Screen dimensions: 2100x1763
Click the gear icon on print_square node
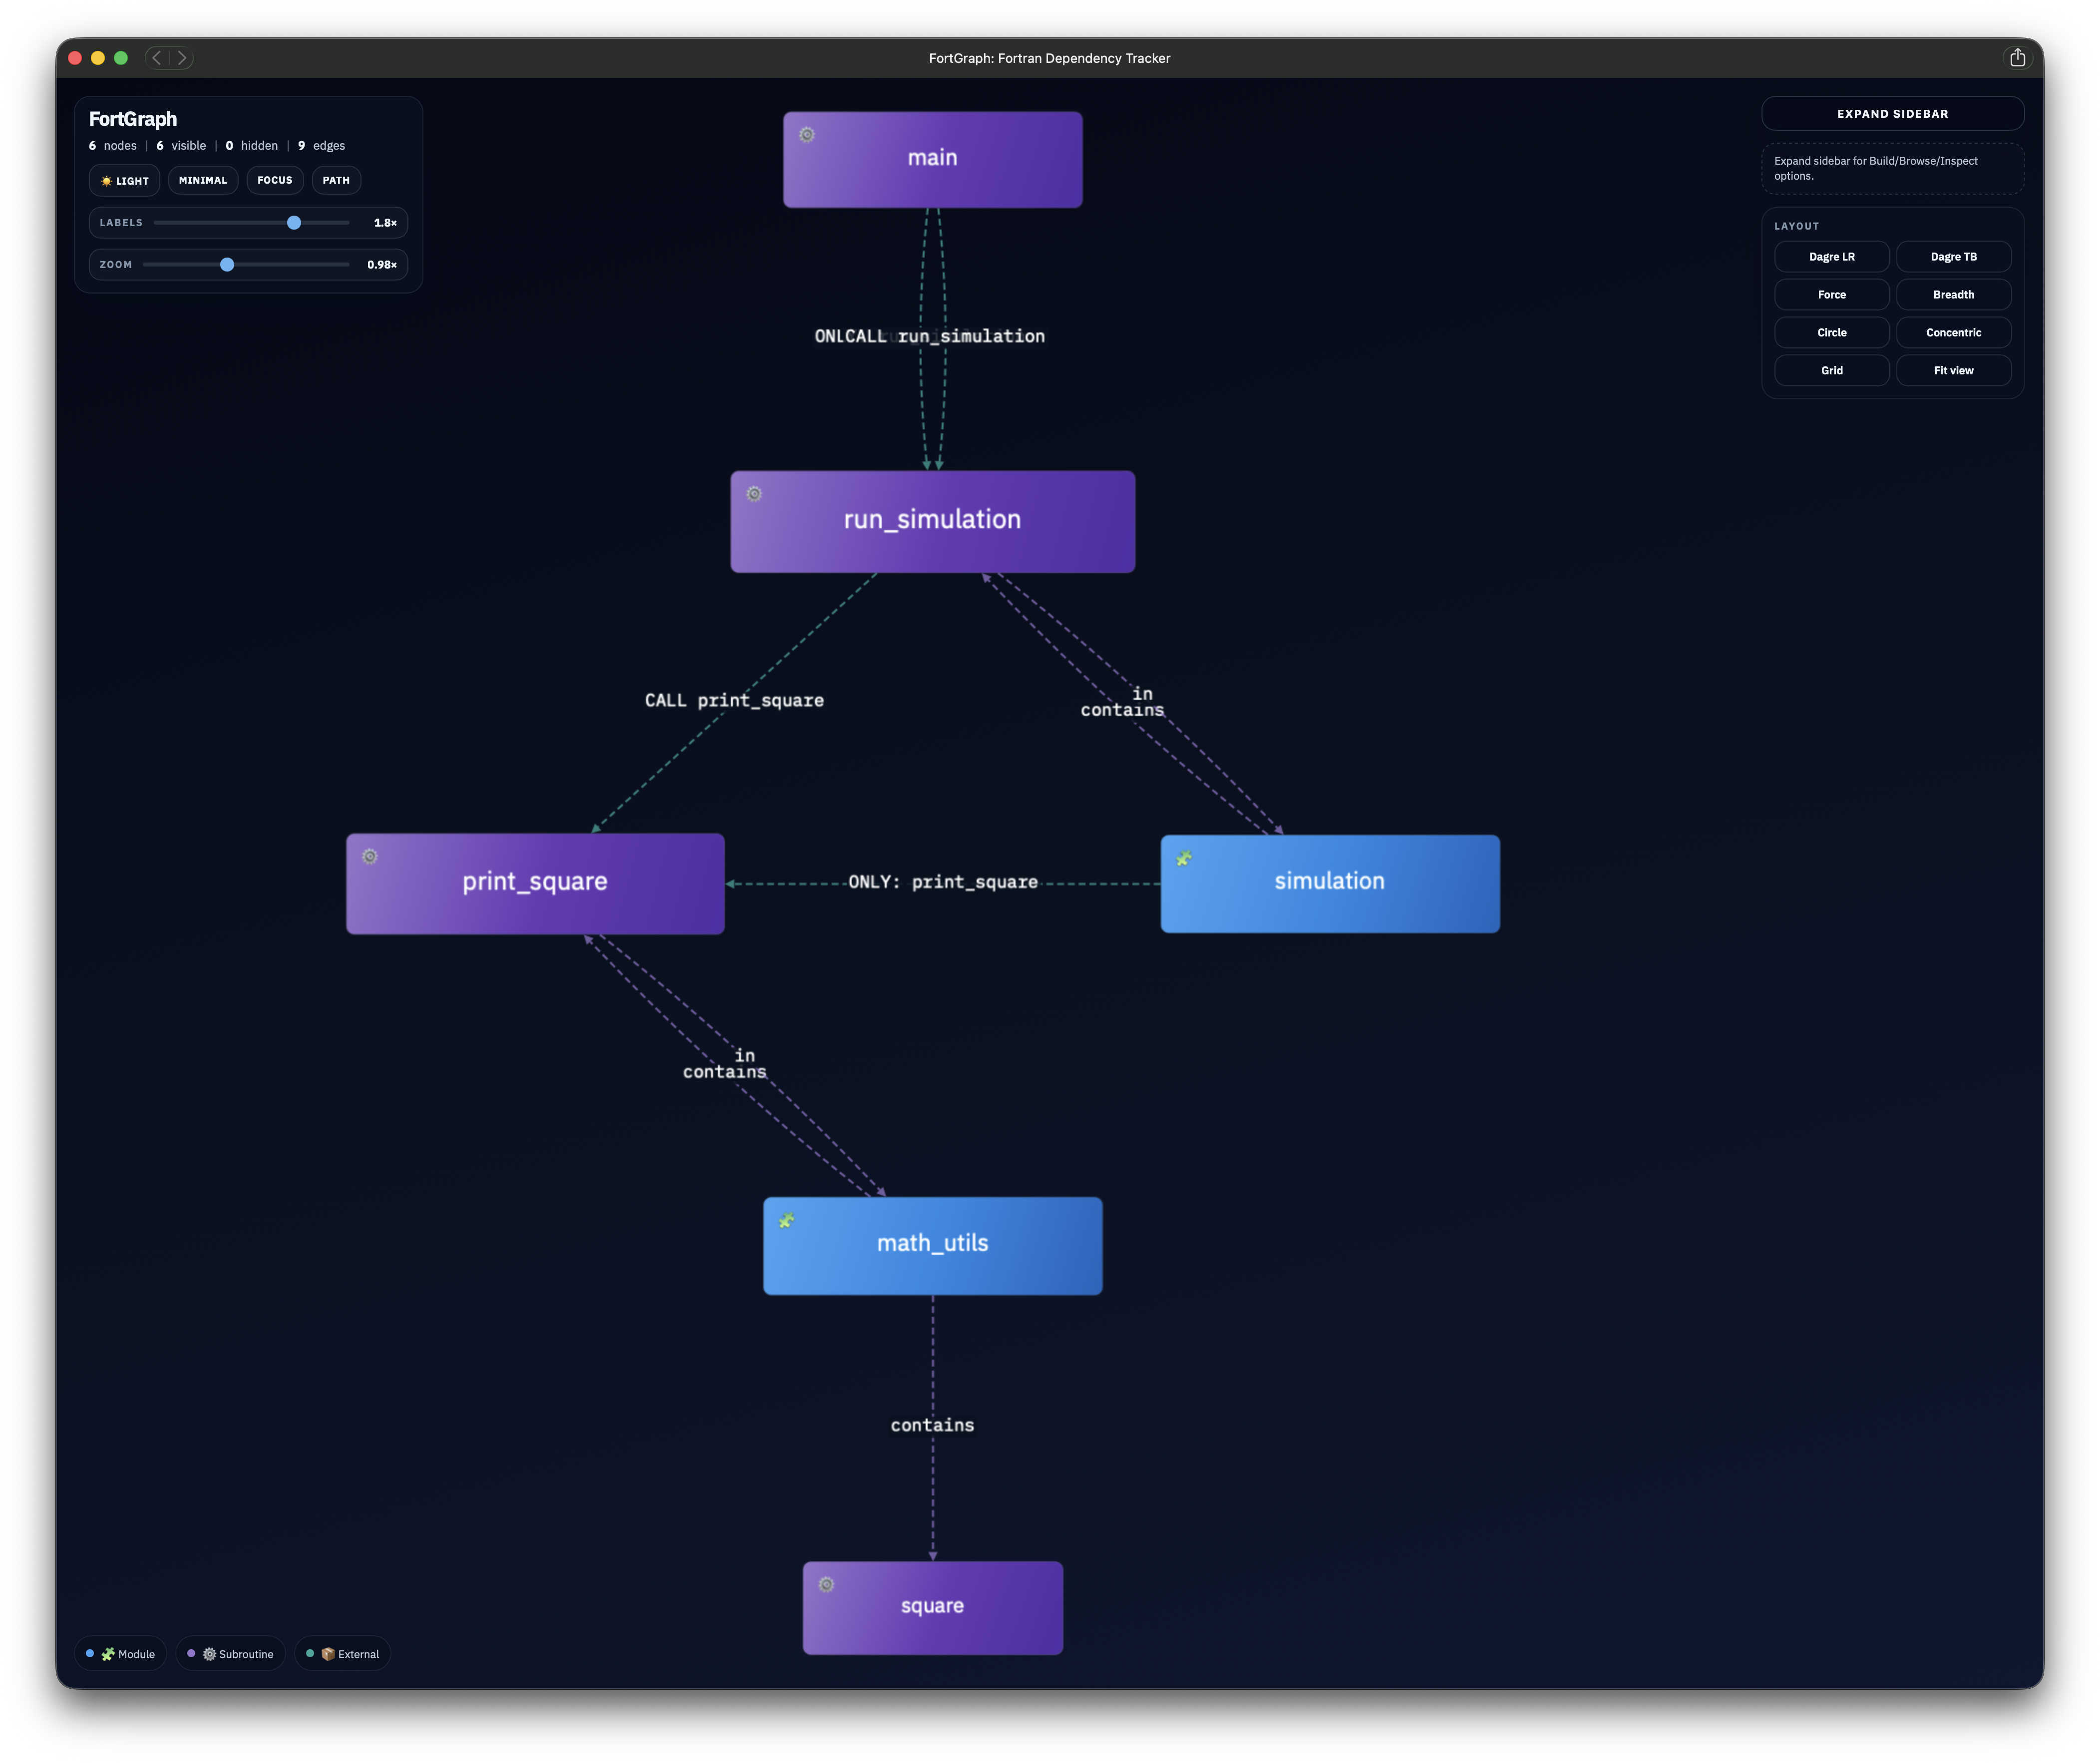tap(370, 857)
